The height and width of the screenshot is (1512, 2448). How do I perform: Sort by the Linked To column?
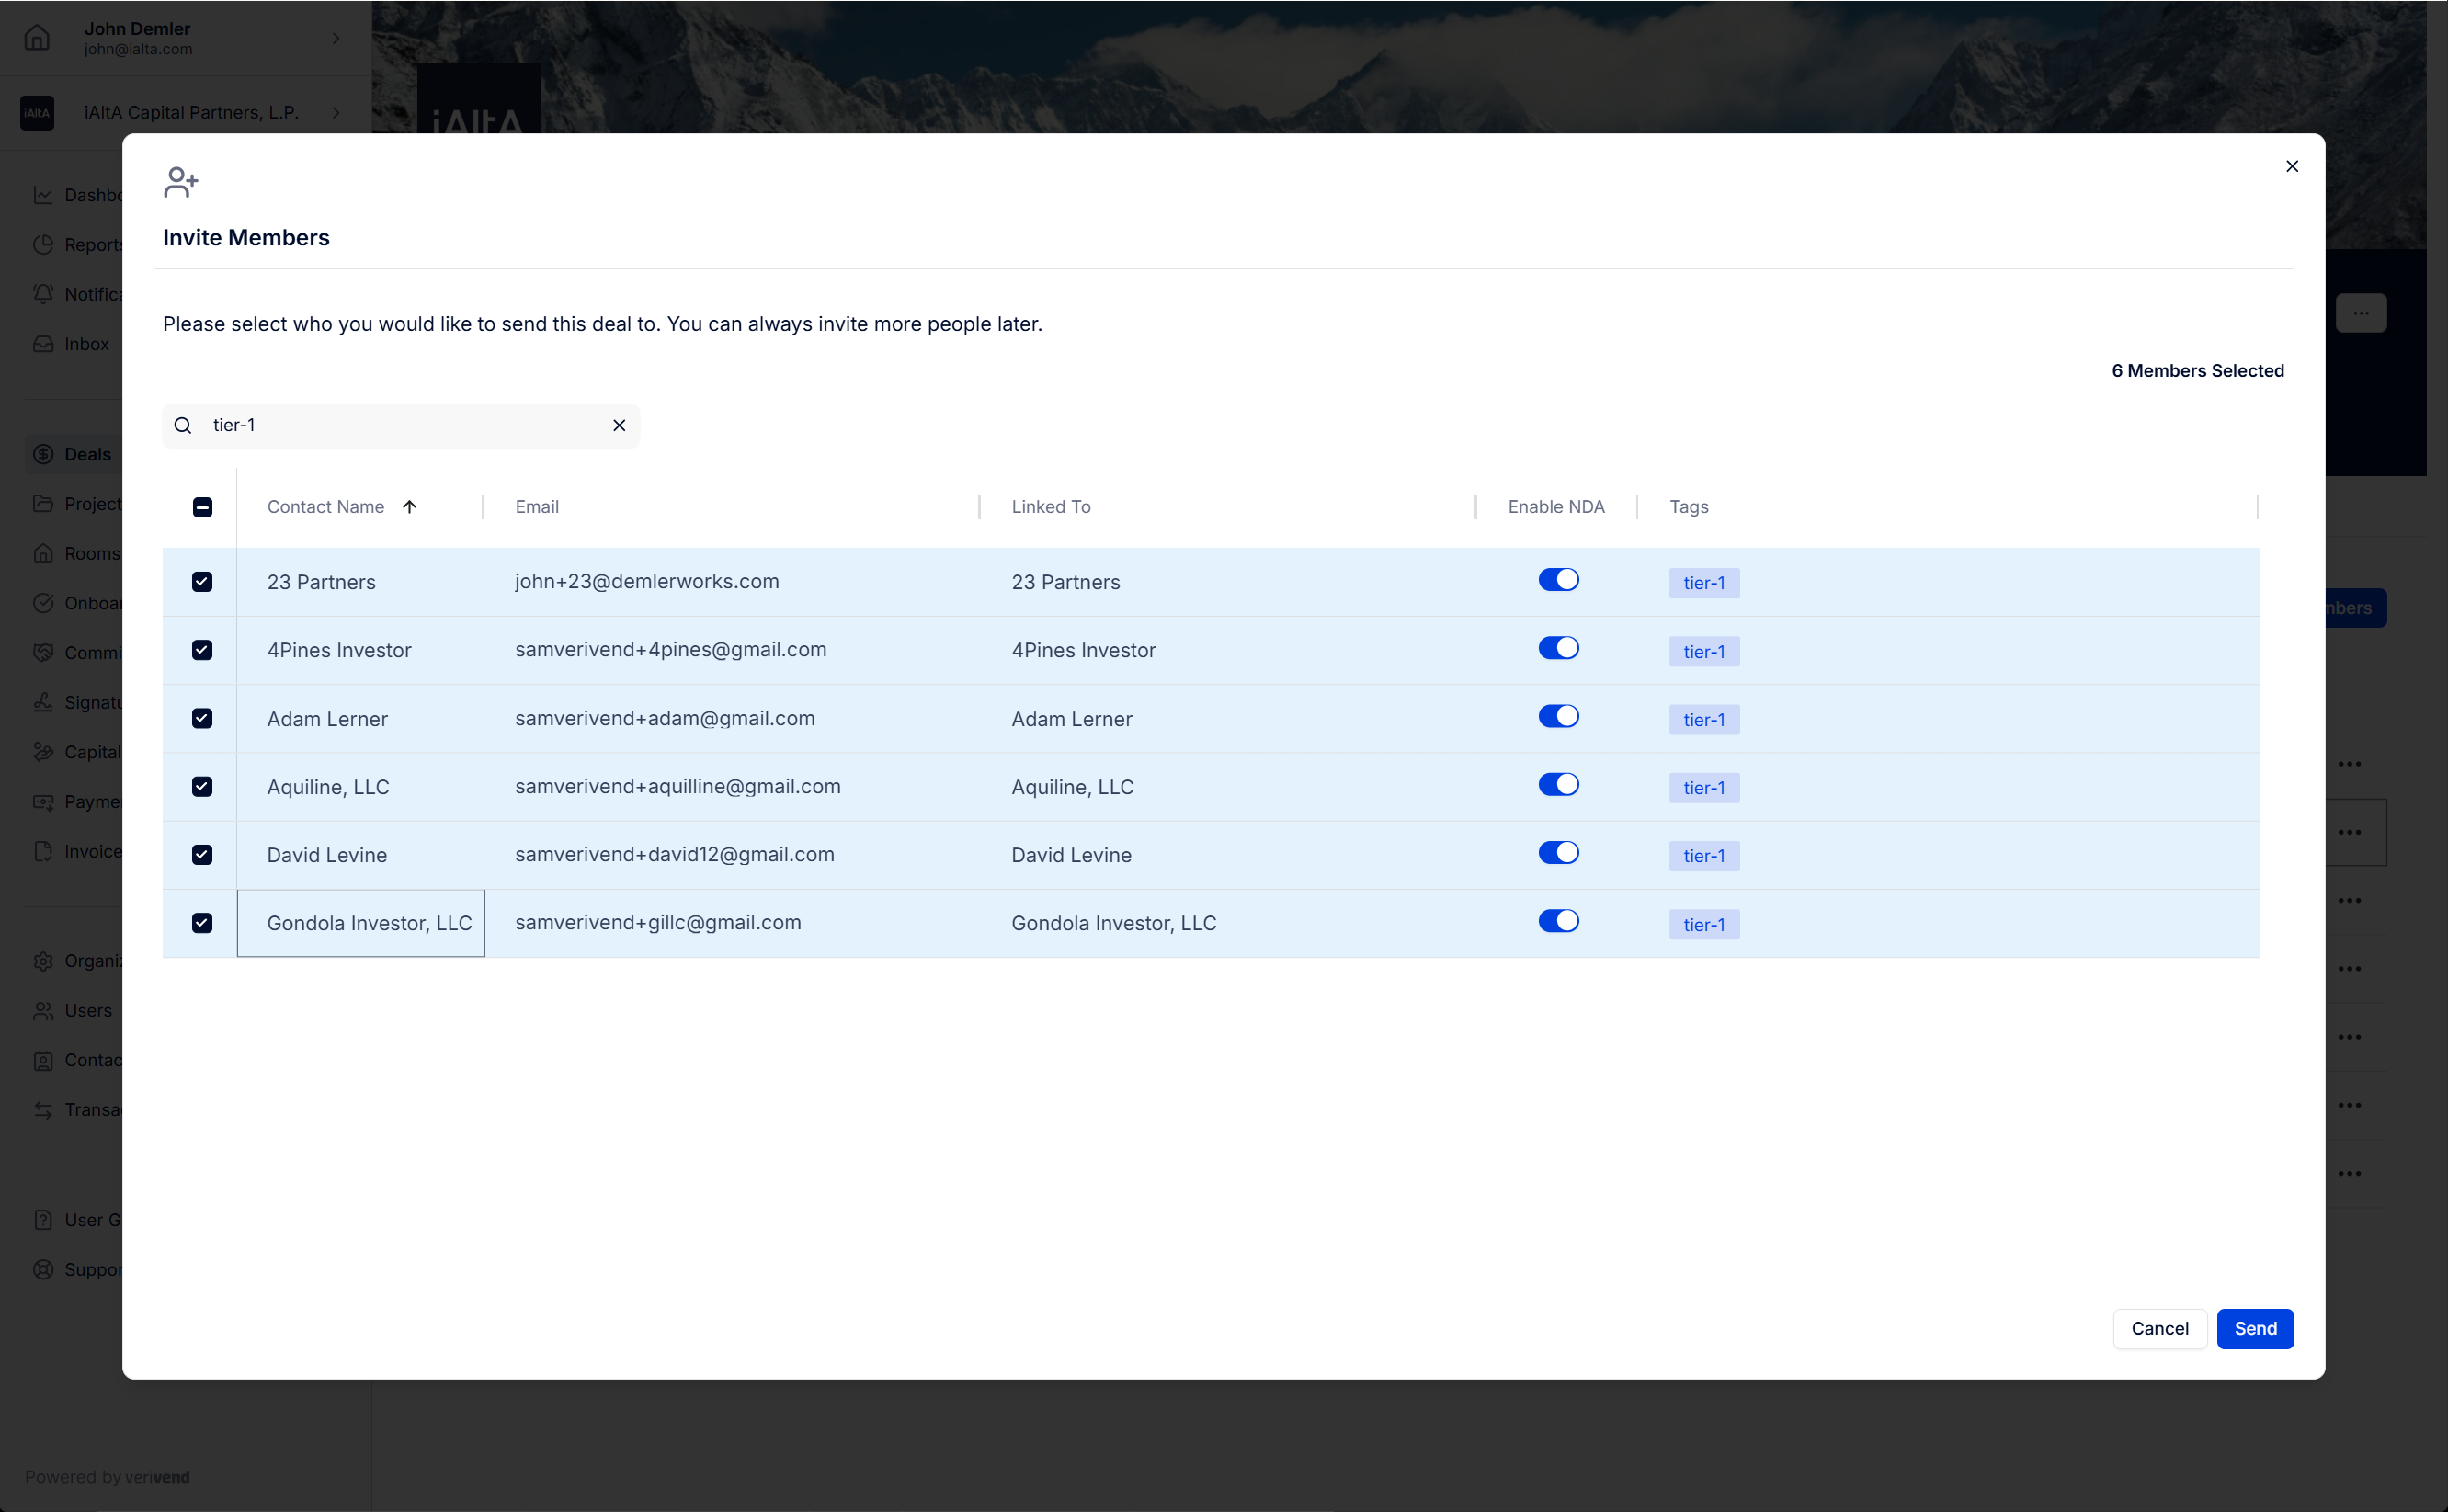coord(1051,507)
